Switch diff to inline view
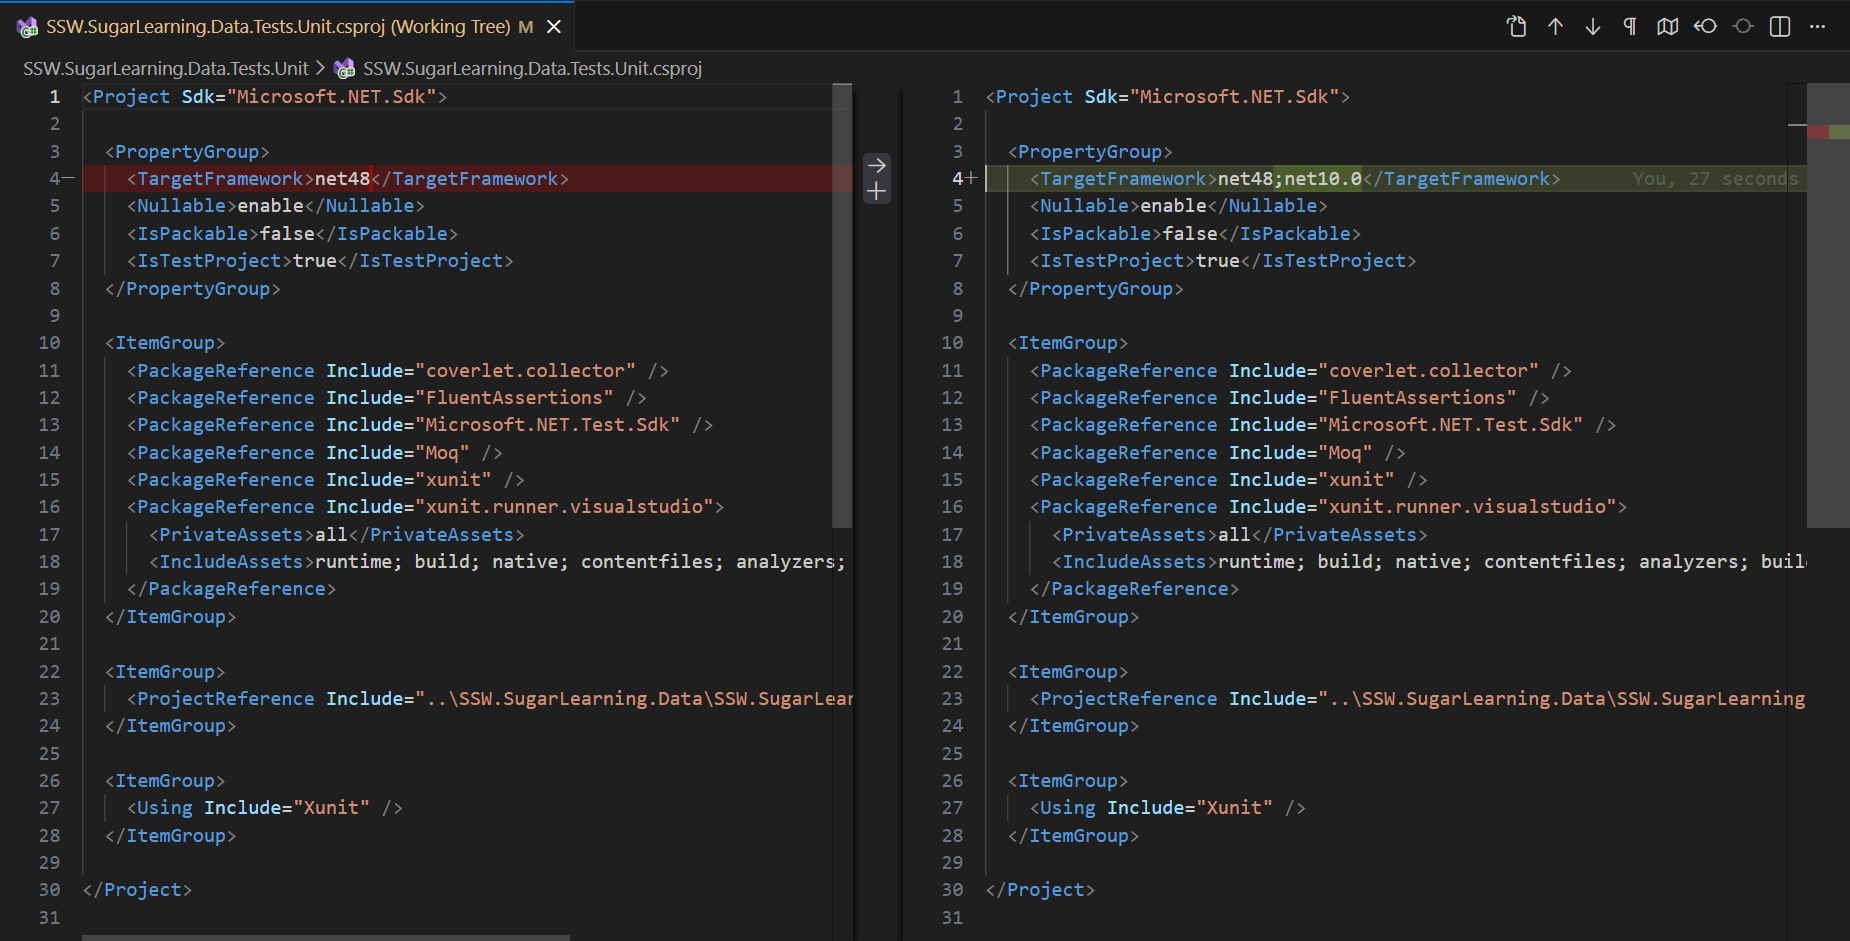 tap(1780, 27)
